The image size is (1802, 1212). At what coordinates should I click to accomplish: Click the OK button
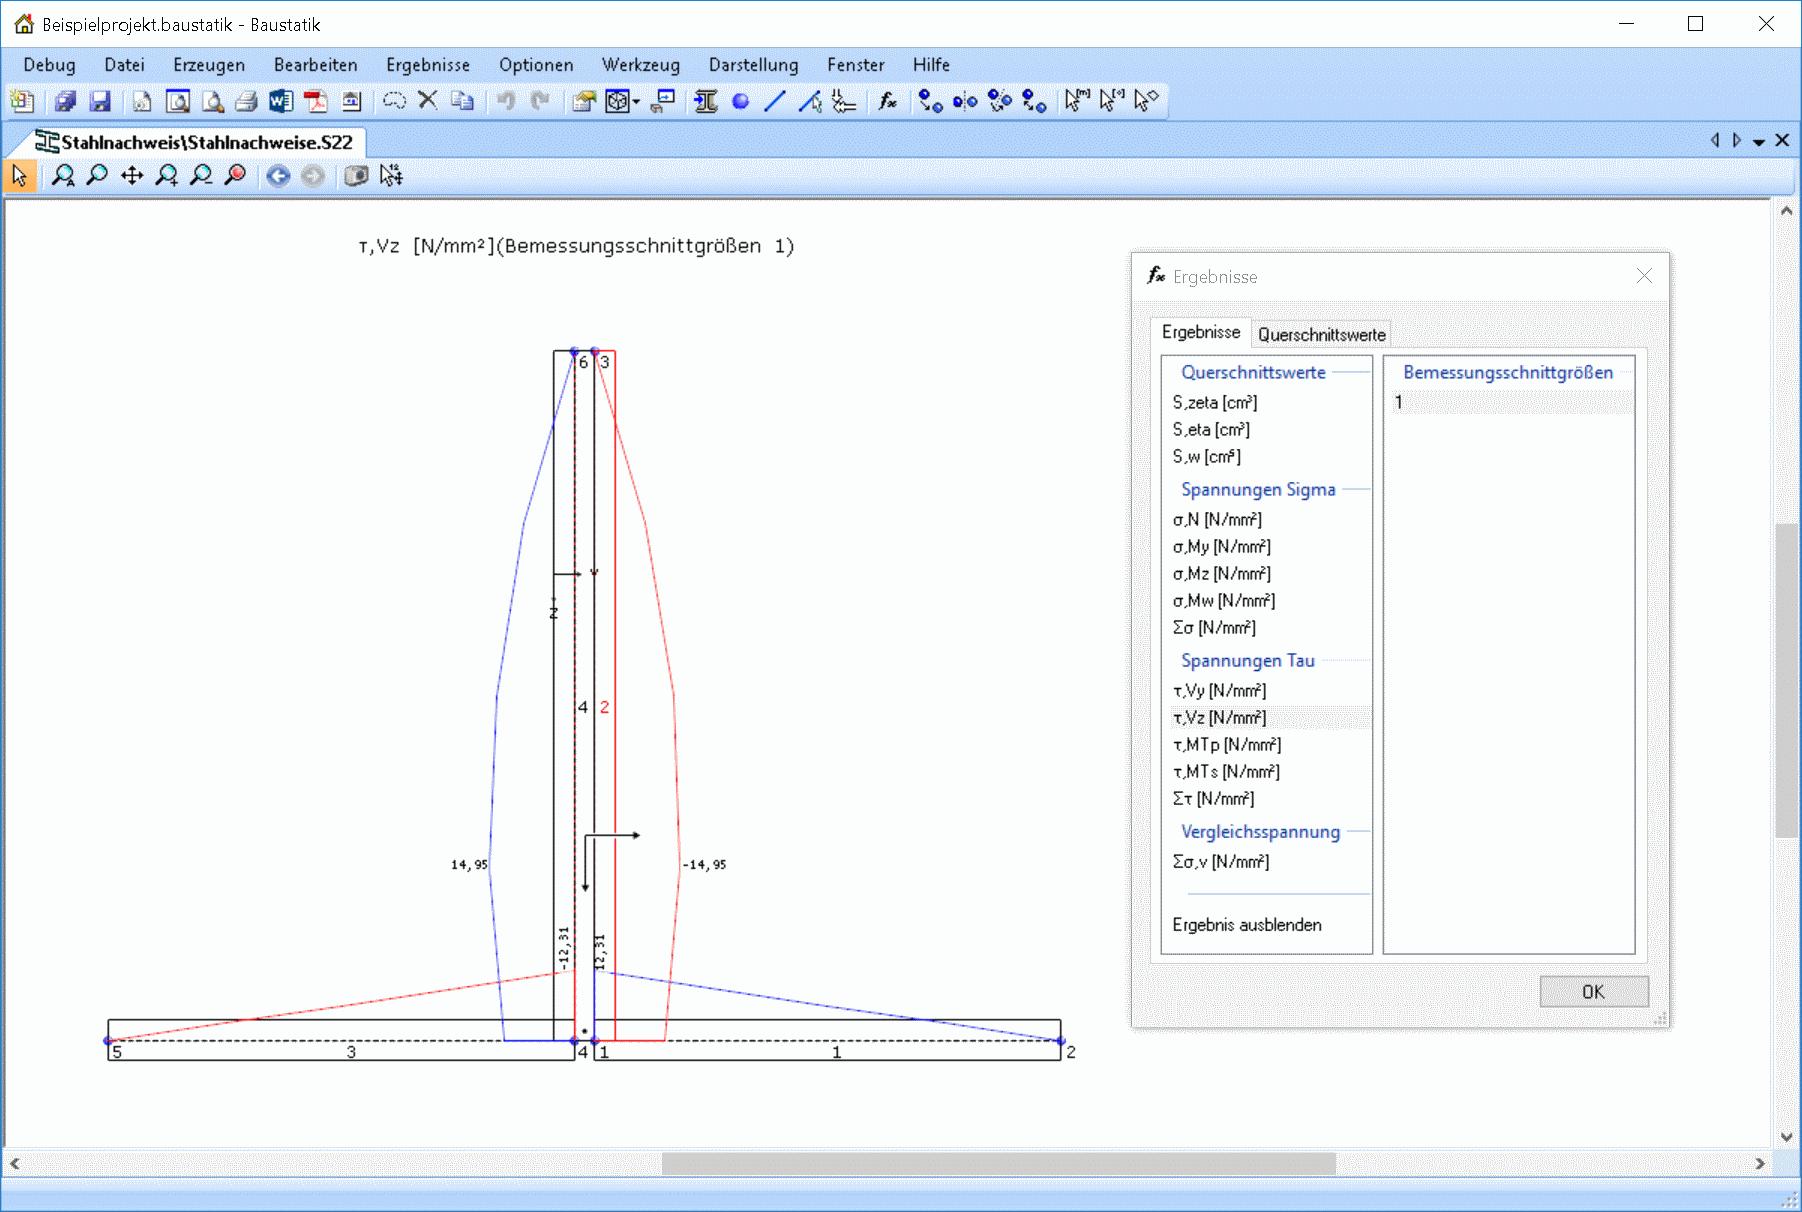pos(1593,992)
